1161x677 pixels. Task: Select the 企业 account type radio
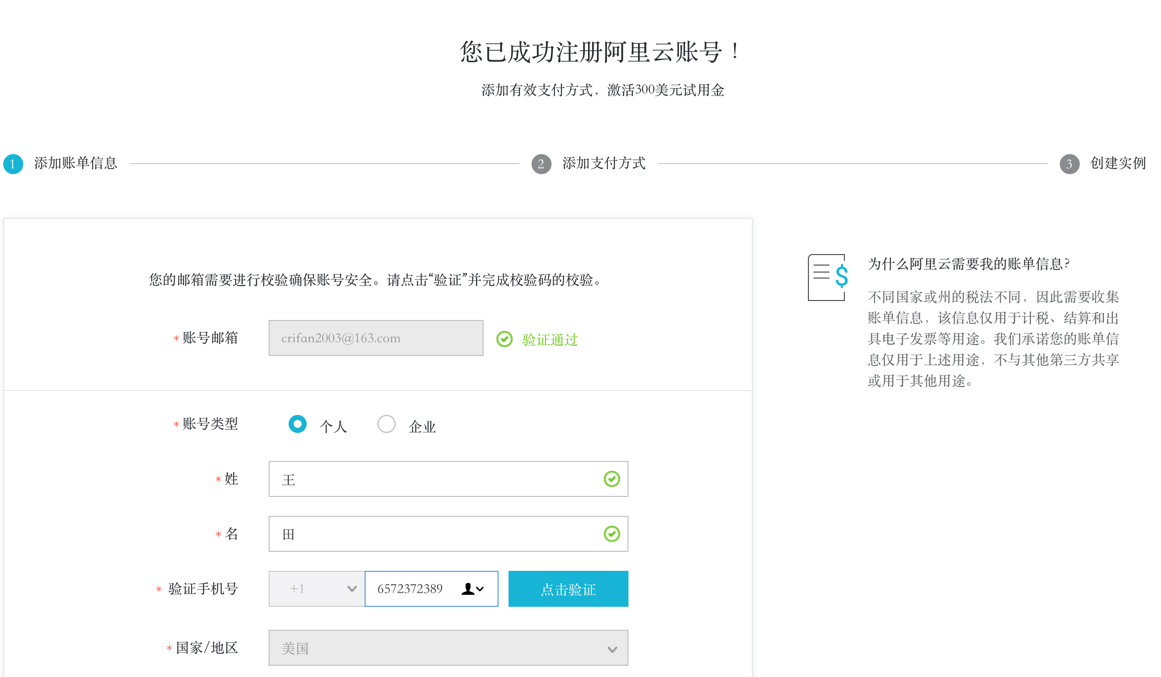[x=386, y=424]
